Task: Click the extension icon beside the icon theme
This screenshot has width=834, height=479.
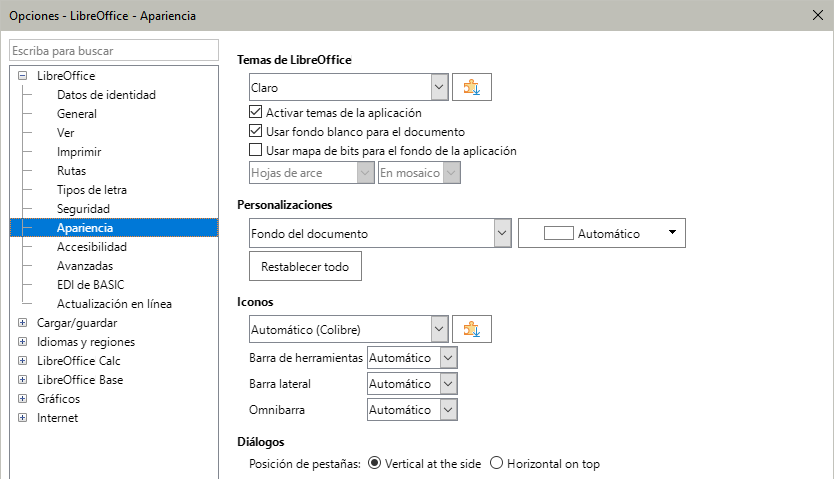Action: (472, 329)
